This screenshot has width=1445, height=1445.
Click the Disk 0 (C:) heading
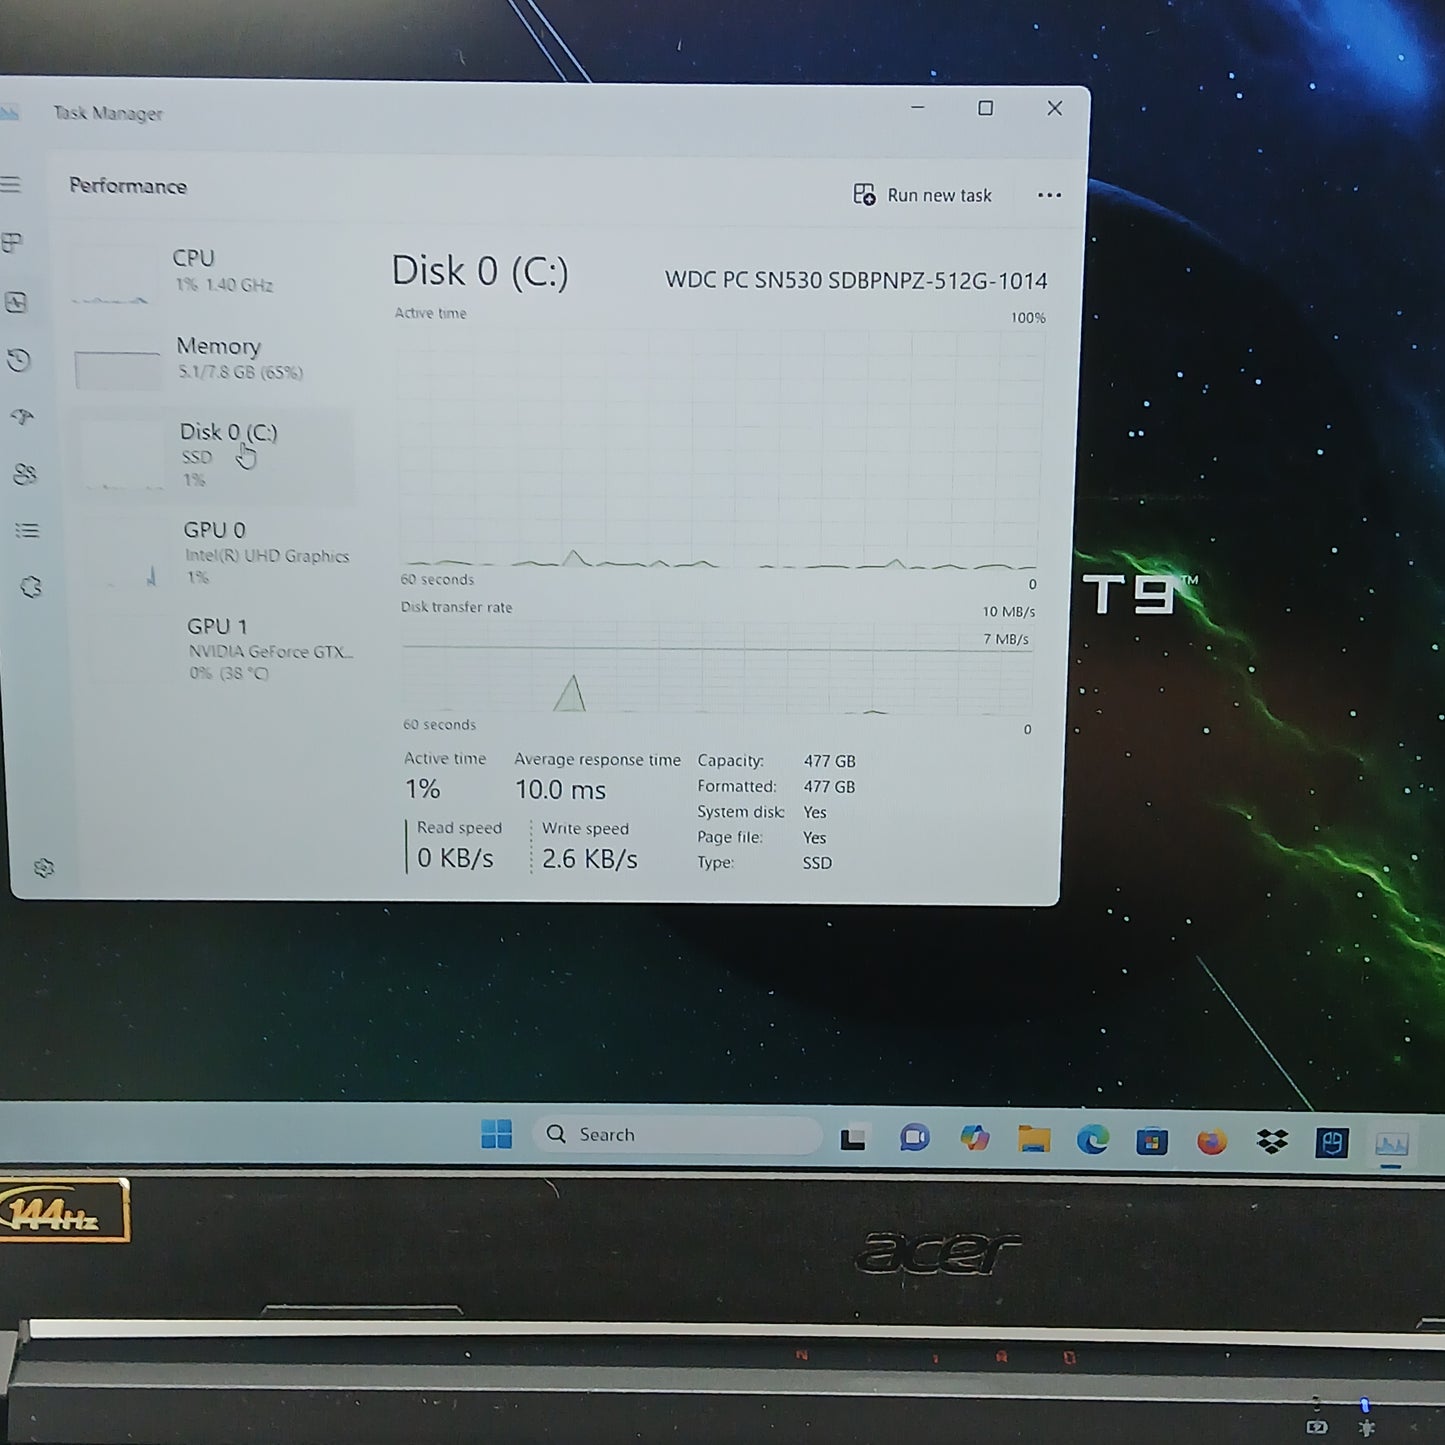480,271
